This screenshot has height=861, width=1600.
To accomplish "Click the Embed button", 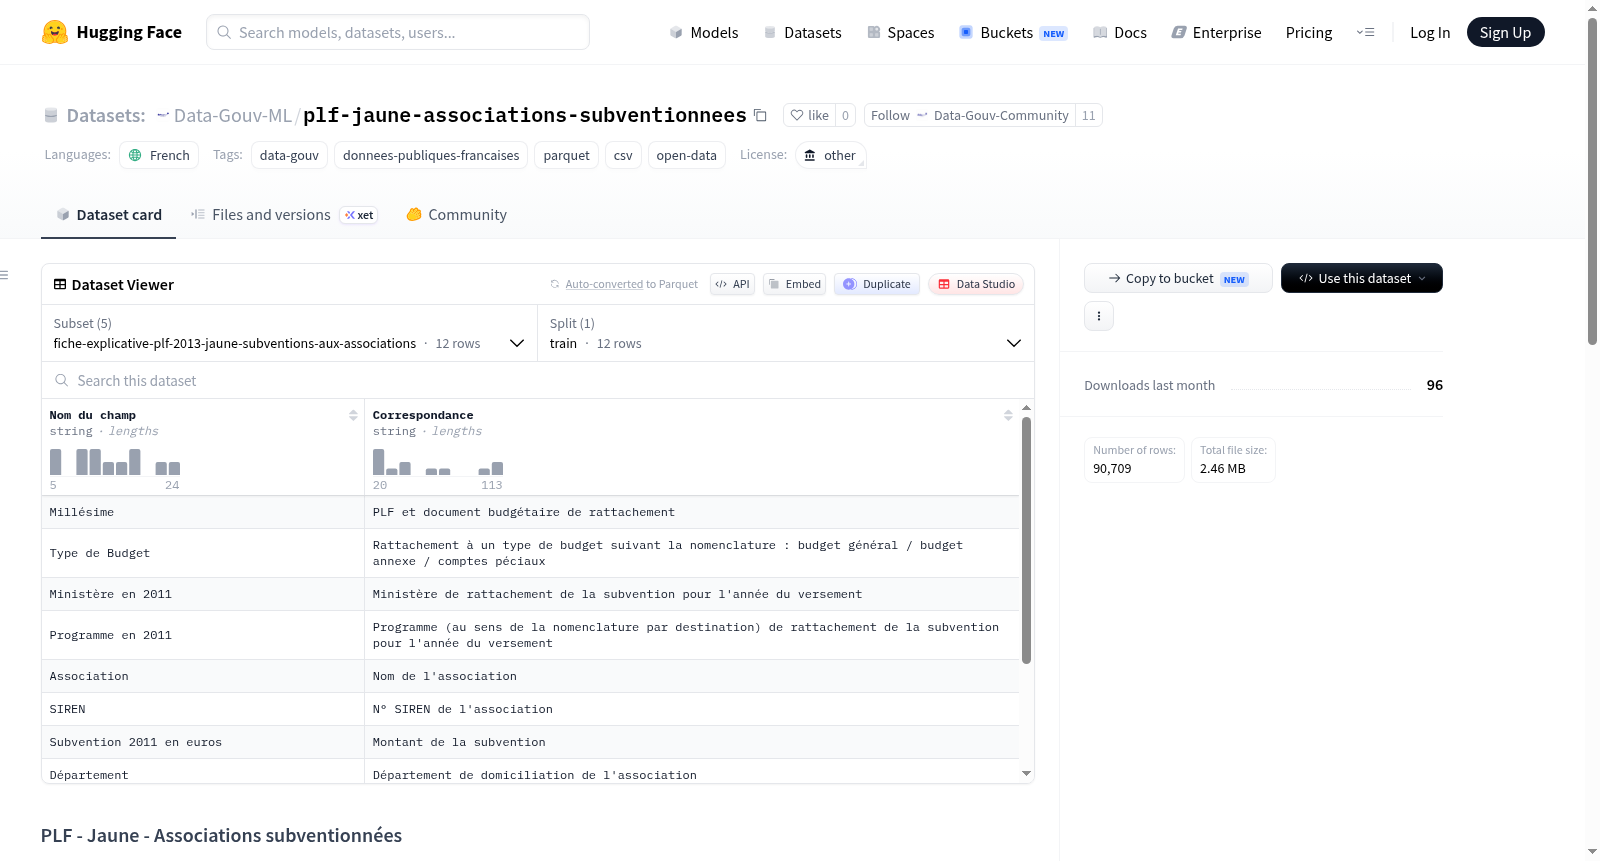I will 795,284.
